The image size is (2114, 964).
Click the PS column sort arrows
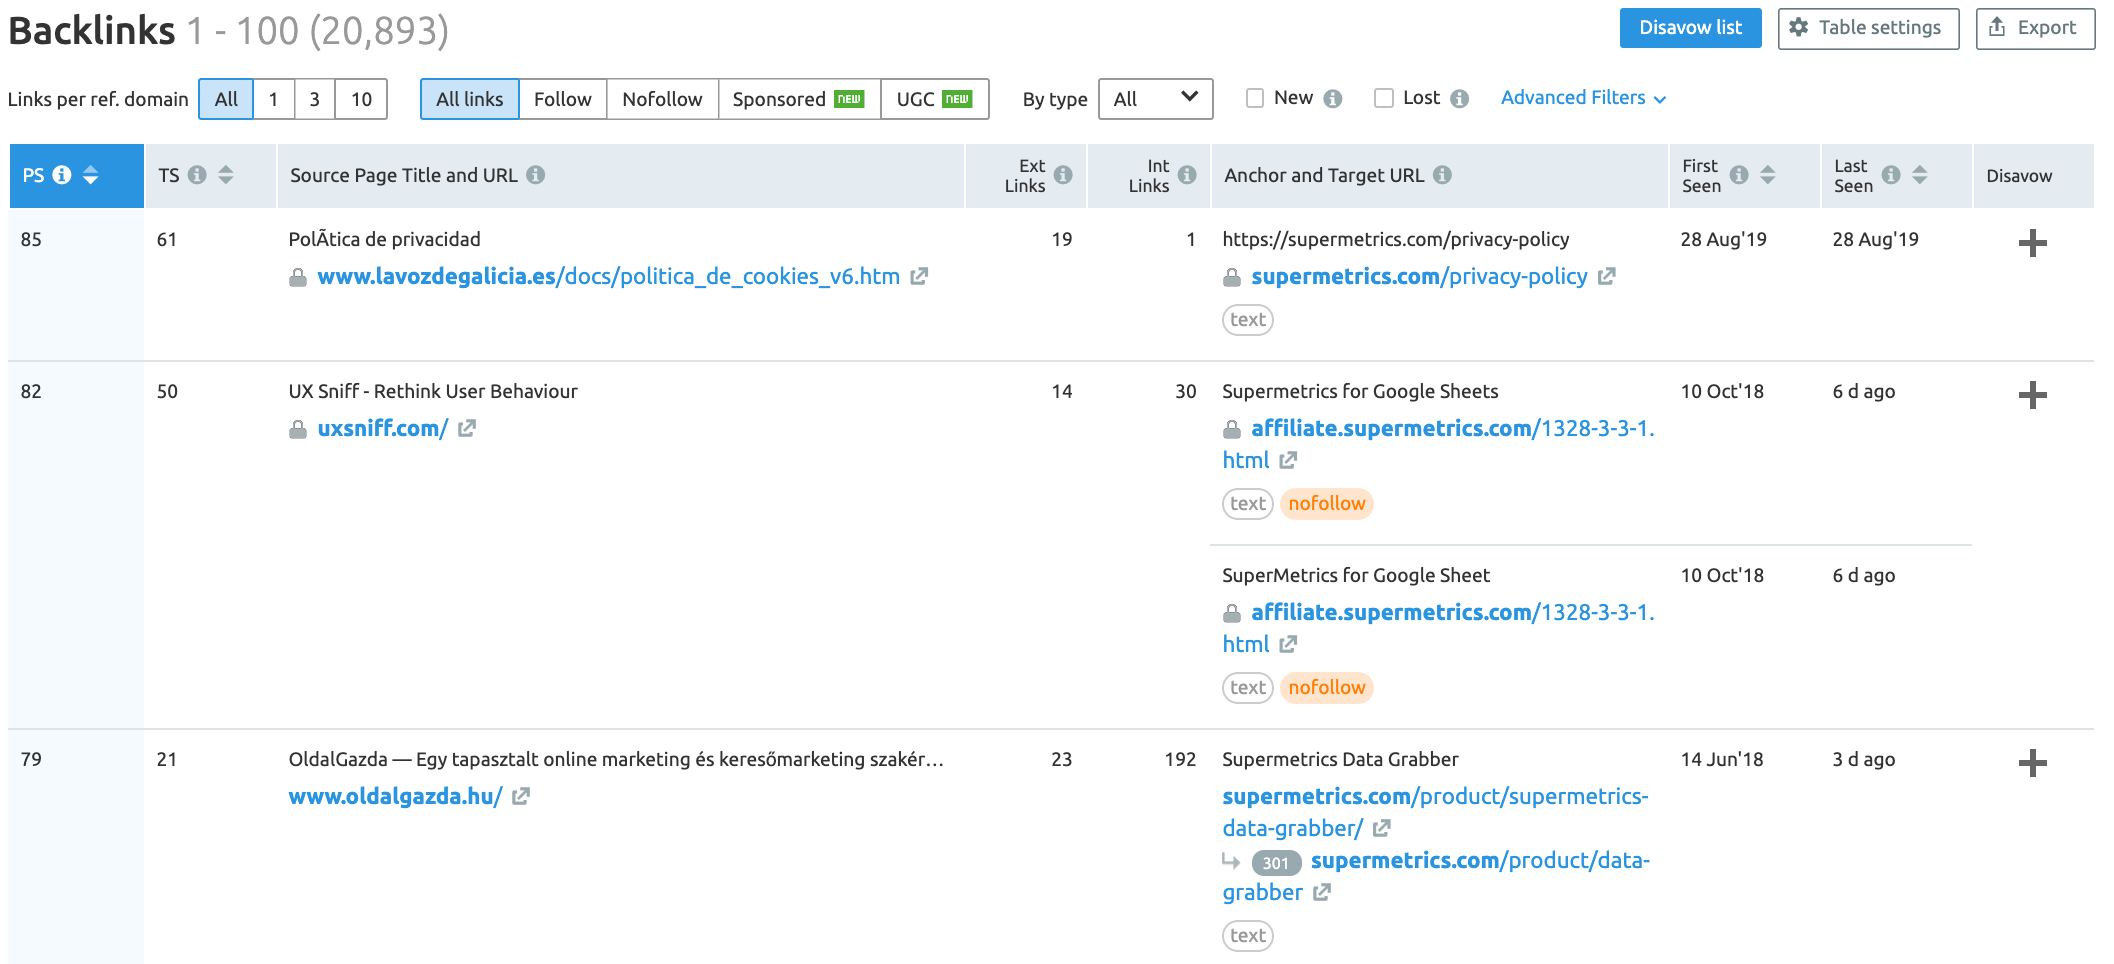91,175
